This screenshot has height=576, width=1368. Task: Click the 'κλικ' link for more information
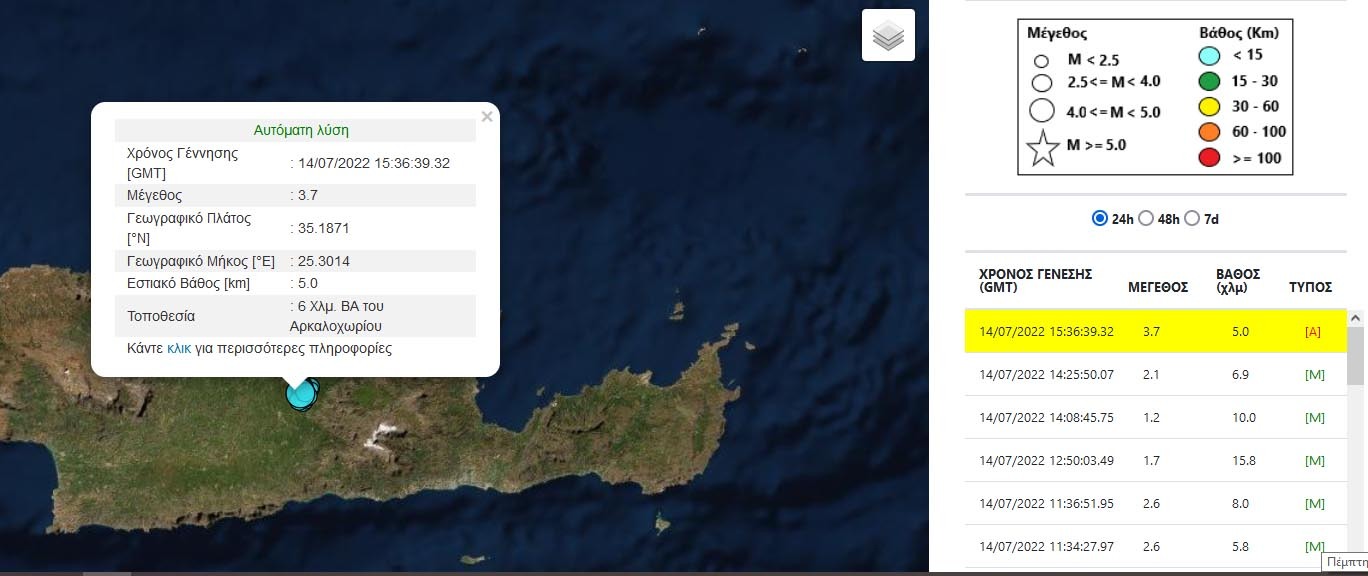coord(179,349)
